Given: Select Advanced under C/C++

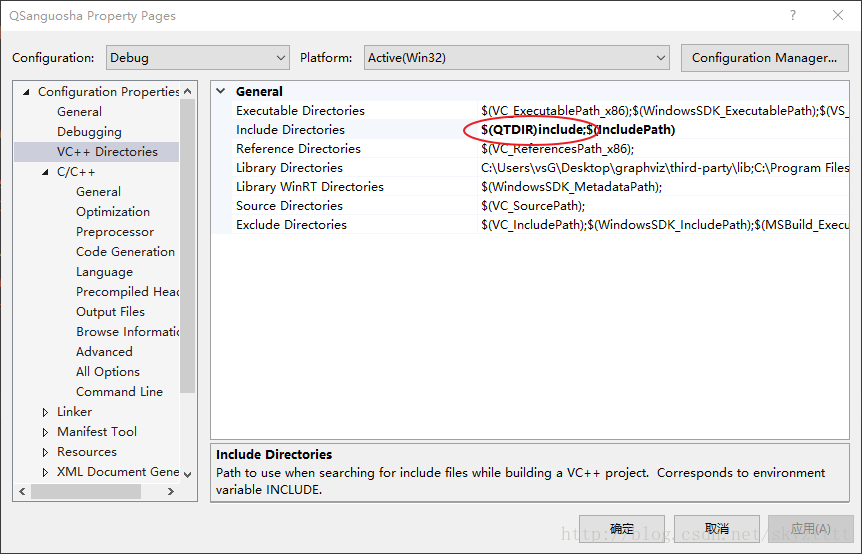Looking at the screenshot, I should (x=104, y=352).
